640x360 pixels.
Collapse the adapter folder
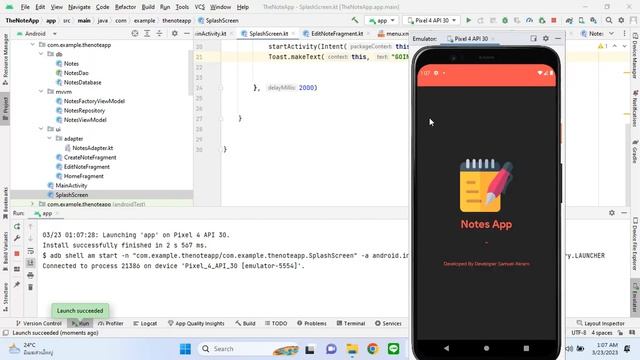(49, 139)
